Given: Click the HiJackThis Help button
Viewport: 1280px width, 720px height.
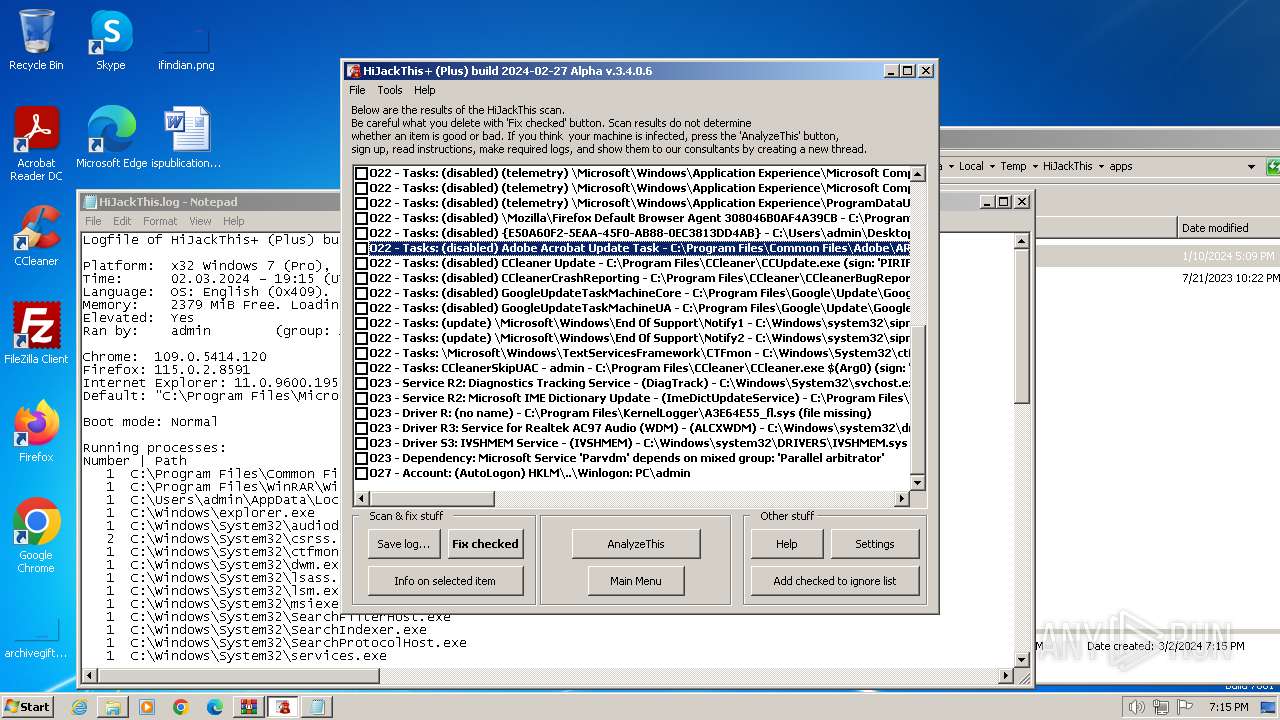Looking at the screenshot, I should 787,544.
